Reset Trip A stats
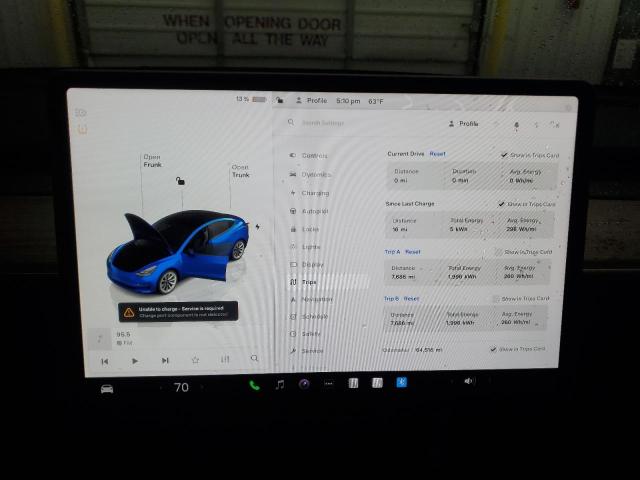The image size is (640, 480). (413, 252)
